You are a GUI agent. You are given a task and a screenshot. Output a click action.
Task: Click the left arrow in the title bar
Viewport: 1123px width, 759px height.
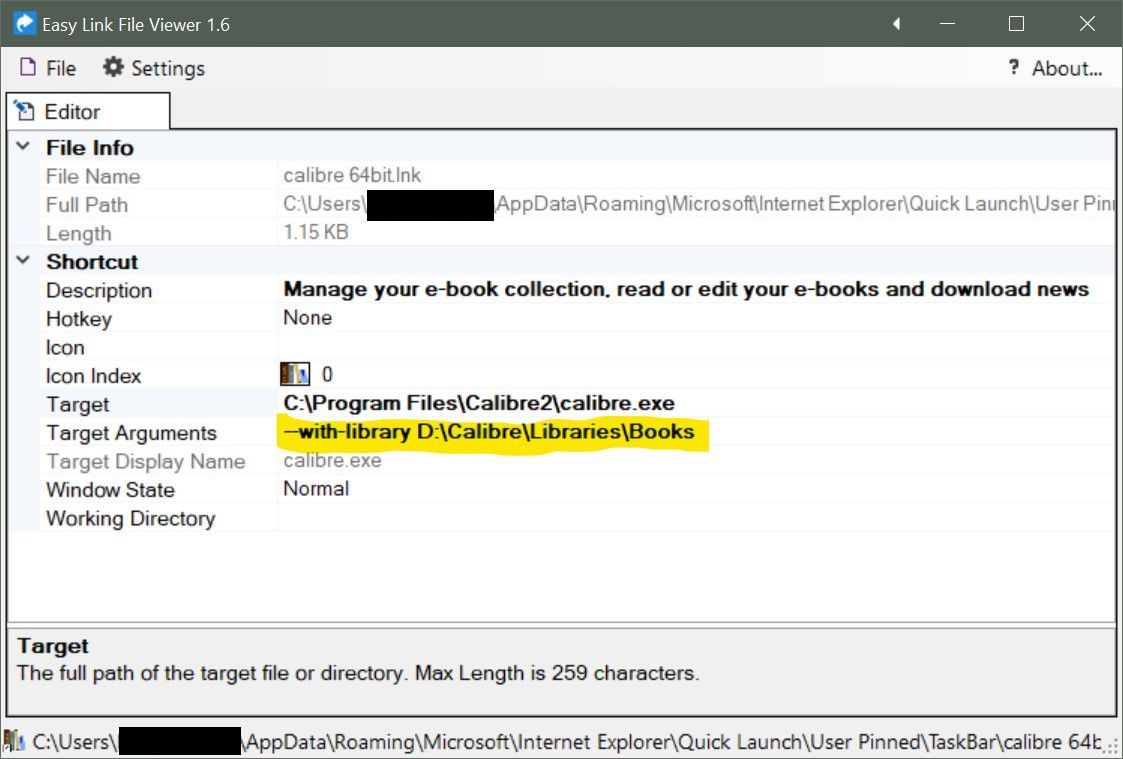pyautogui.click(x=896, y=24)
